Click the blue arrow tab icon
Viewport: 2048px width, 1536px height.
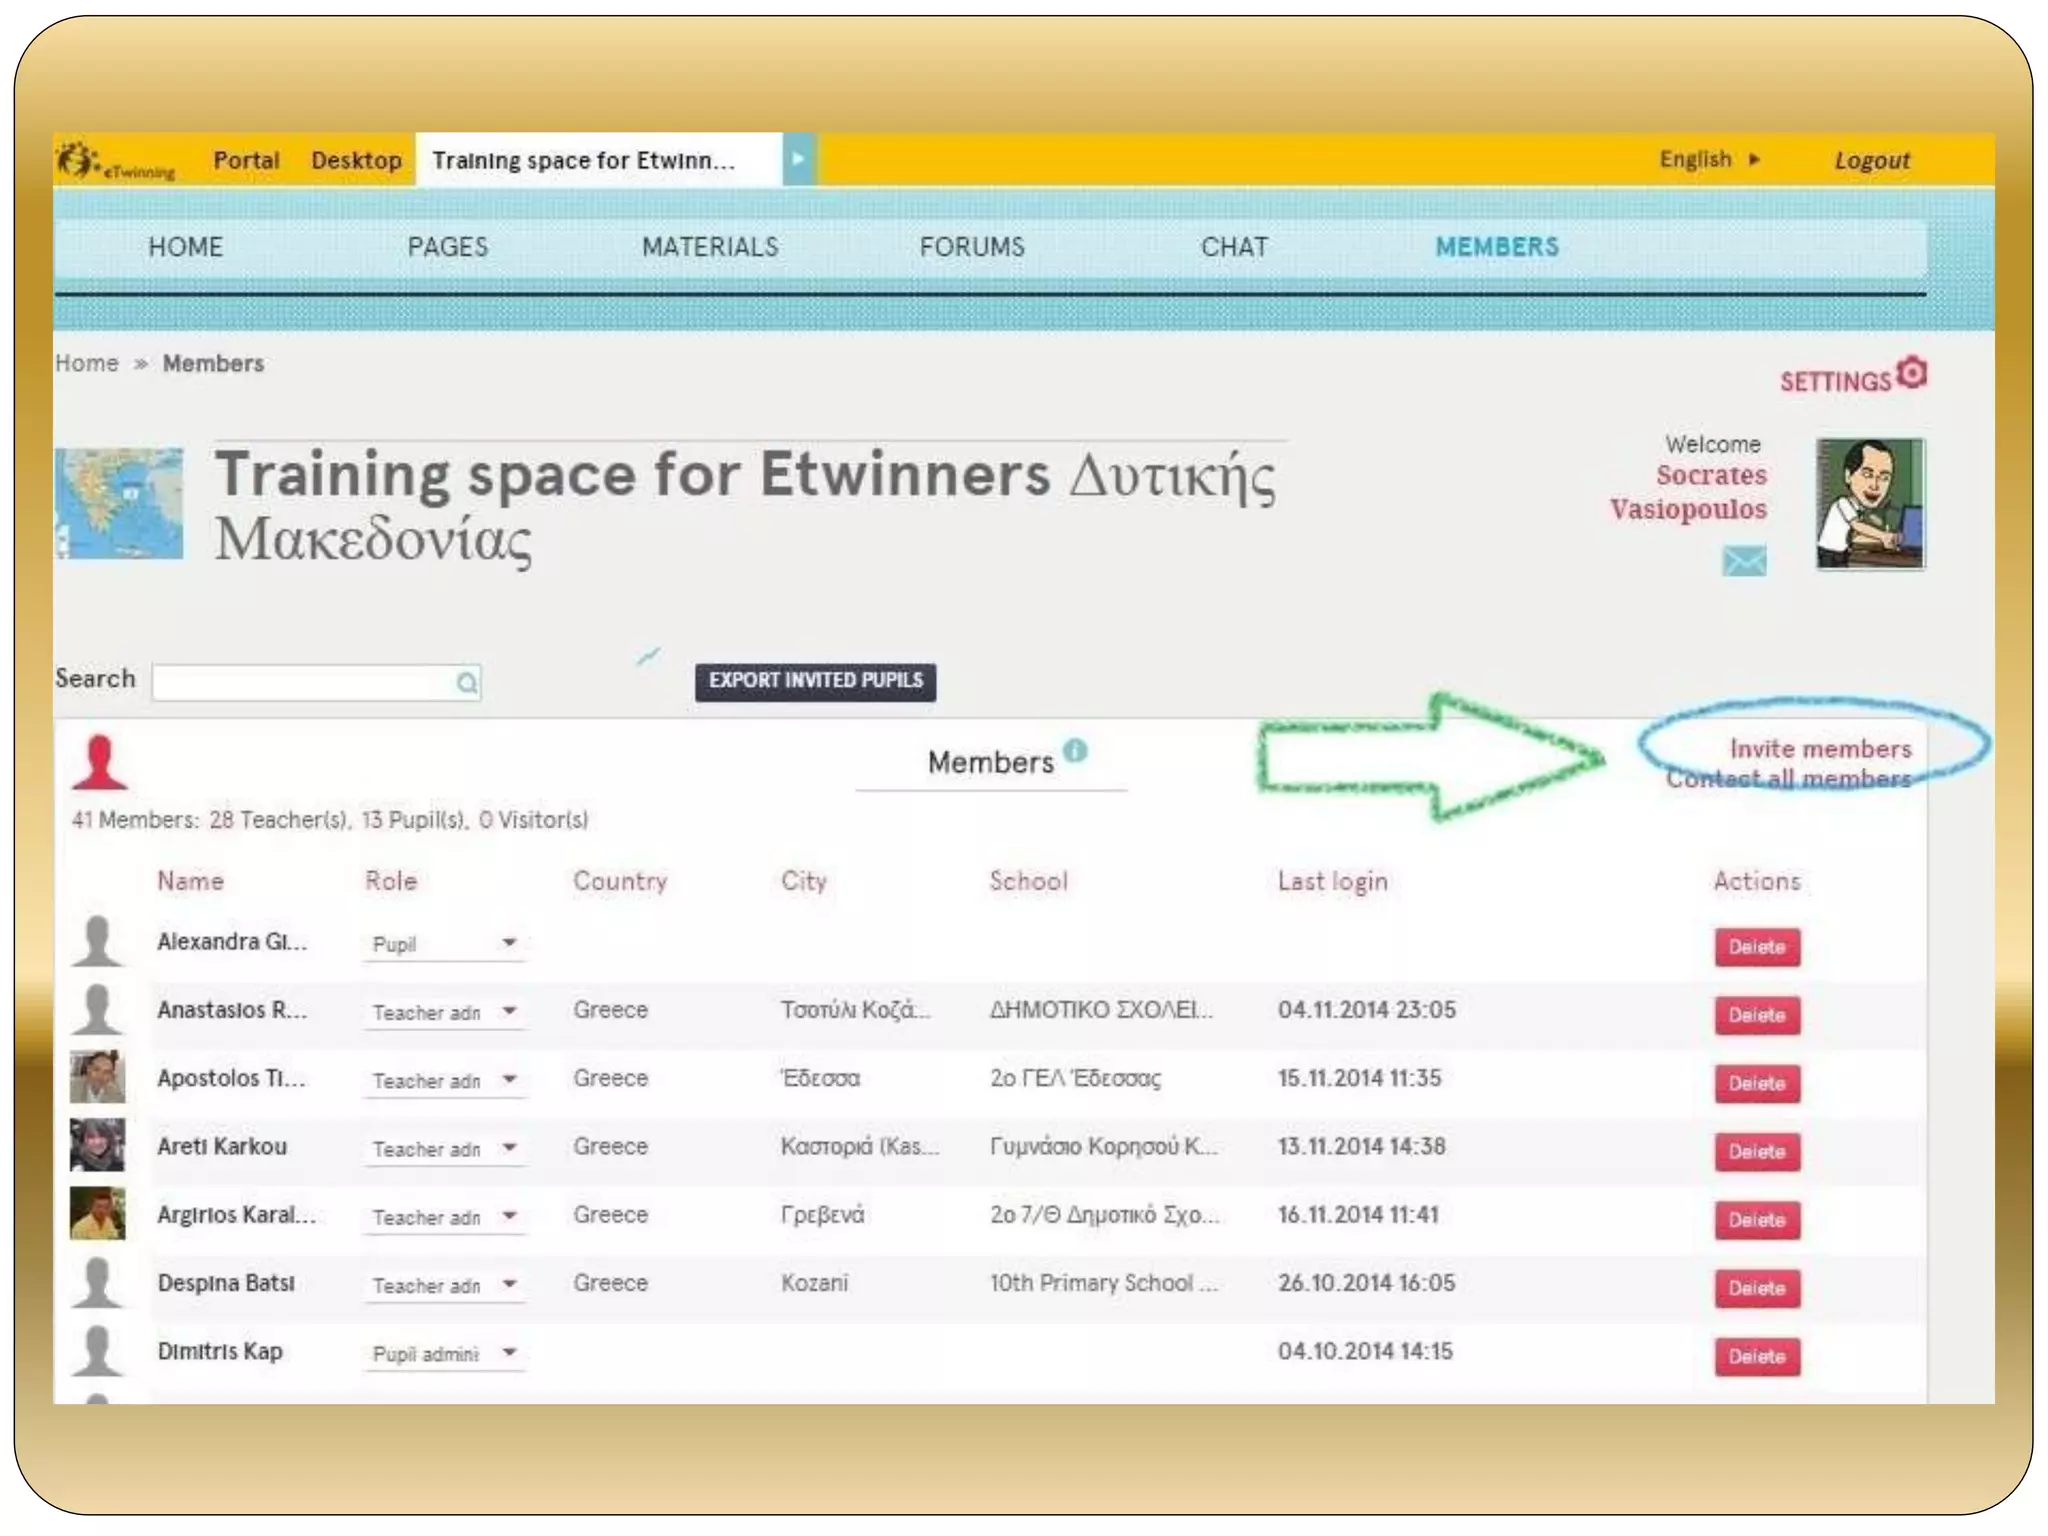point(798,160)
